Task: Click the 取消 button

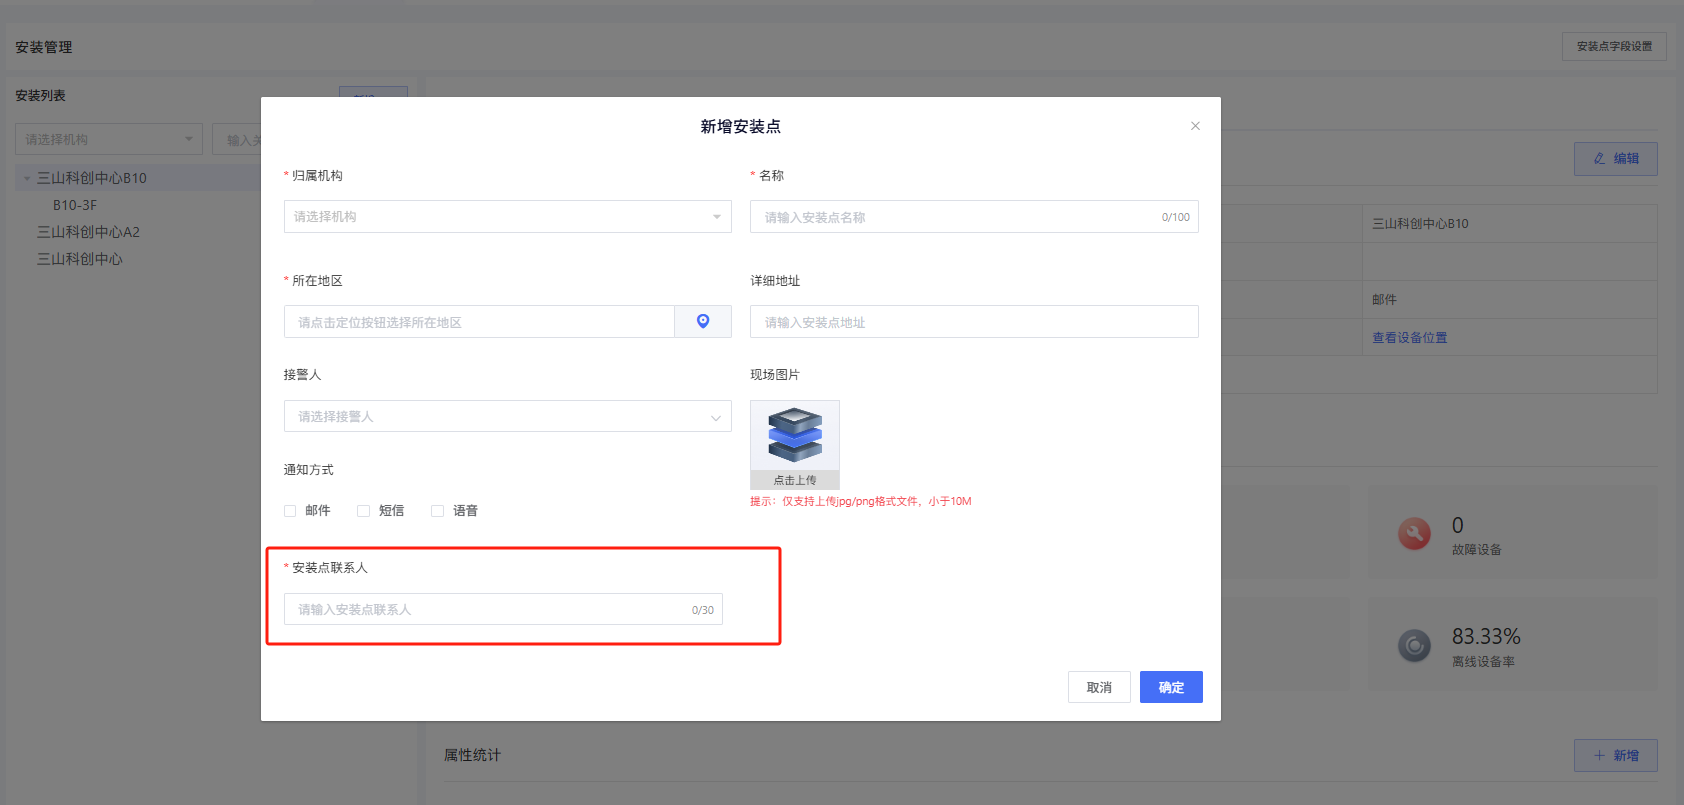Action: [x=1099, y=687]
